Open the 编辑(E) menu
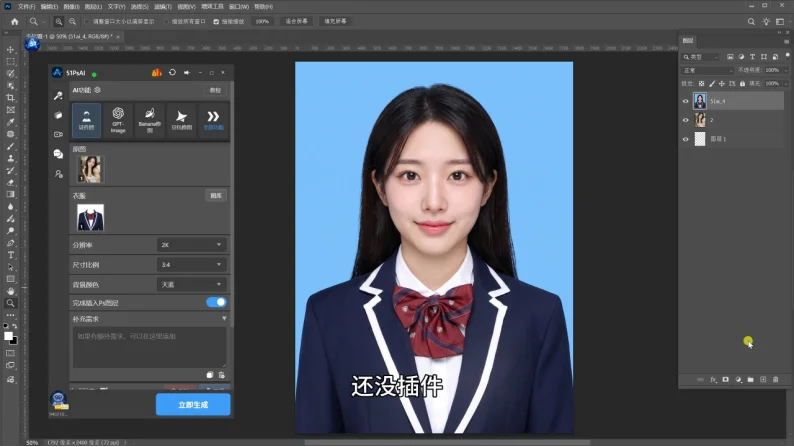The width and height of the screenshot is (794, 447). pos(49,7)
